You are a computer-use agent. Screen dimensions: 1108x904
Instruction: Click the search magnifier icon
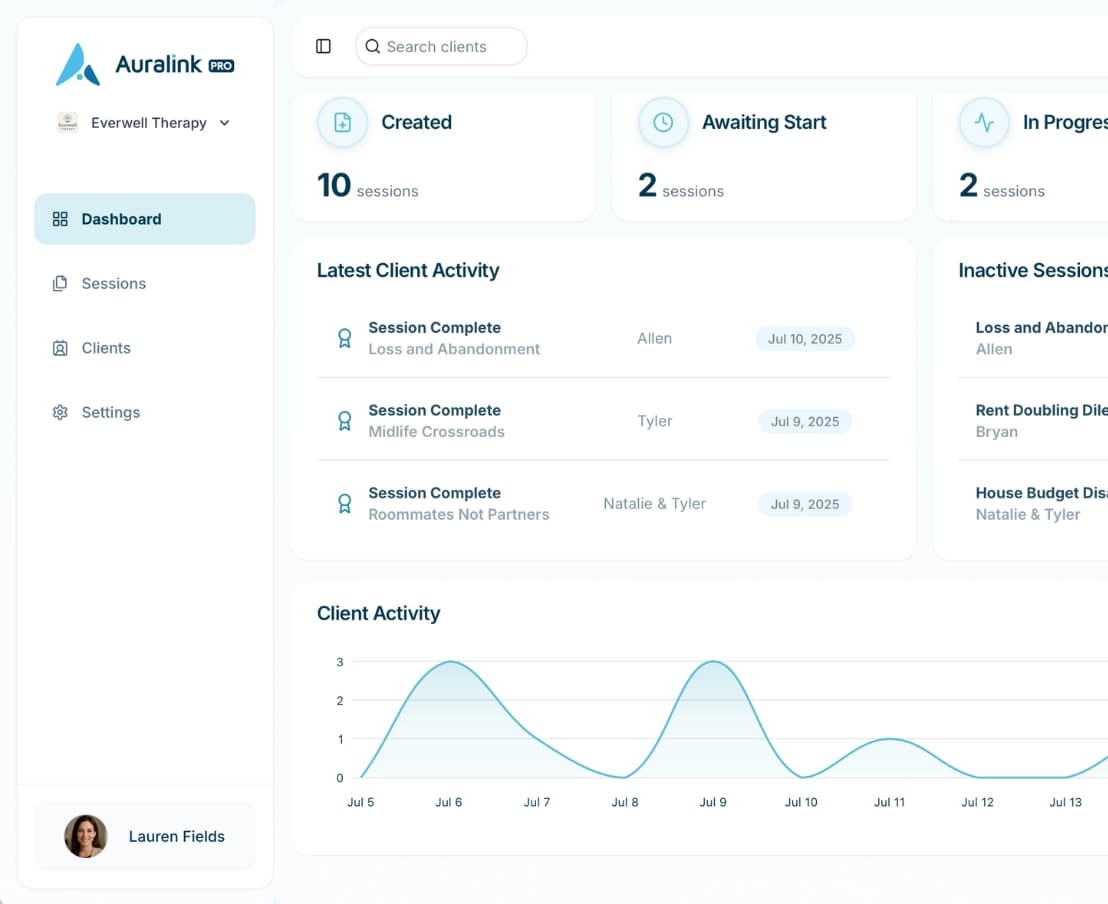click(372, 46)
